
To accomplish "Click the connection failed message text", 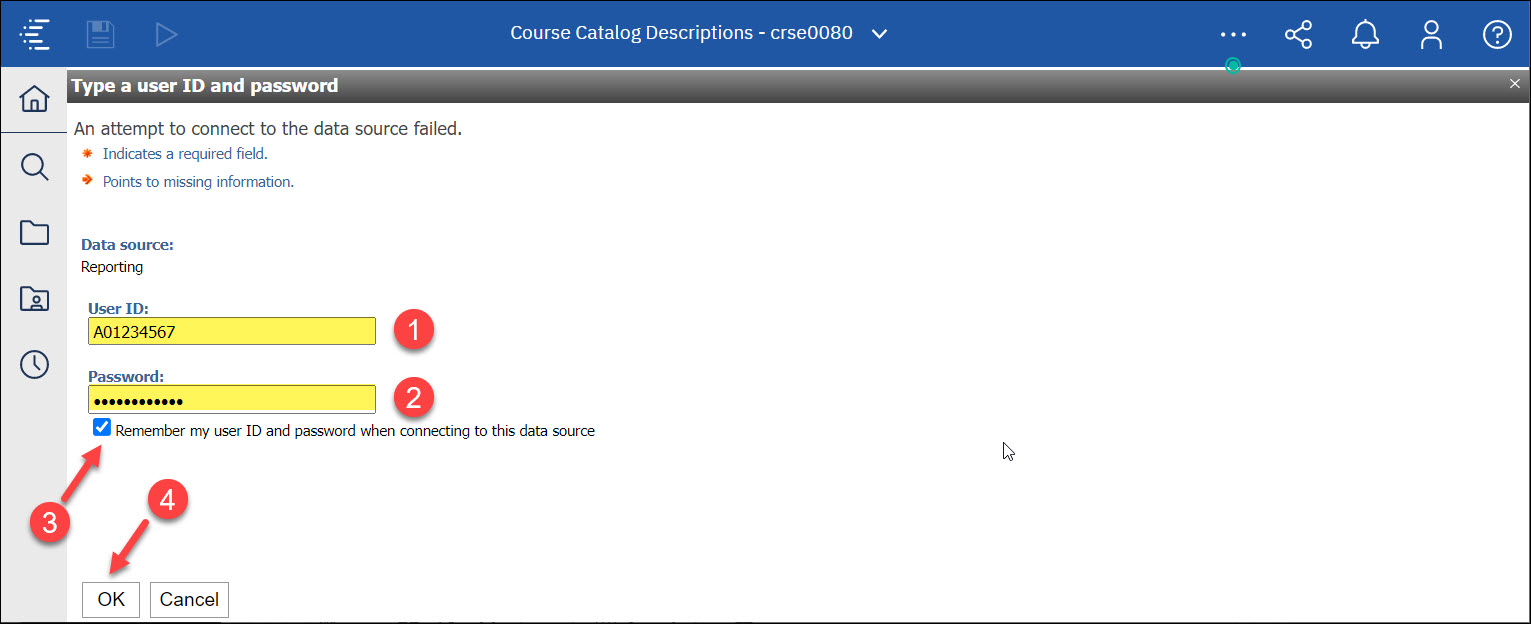I will click(268, 128).
